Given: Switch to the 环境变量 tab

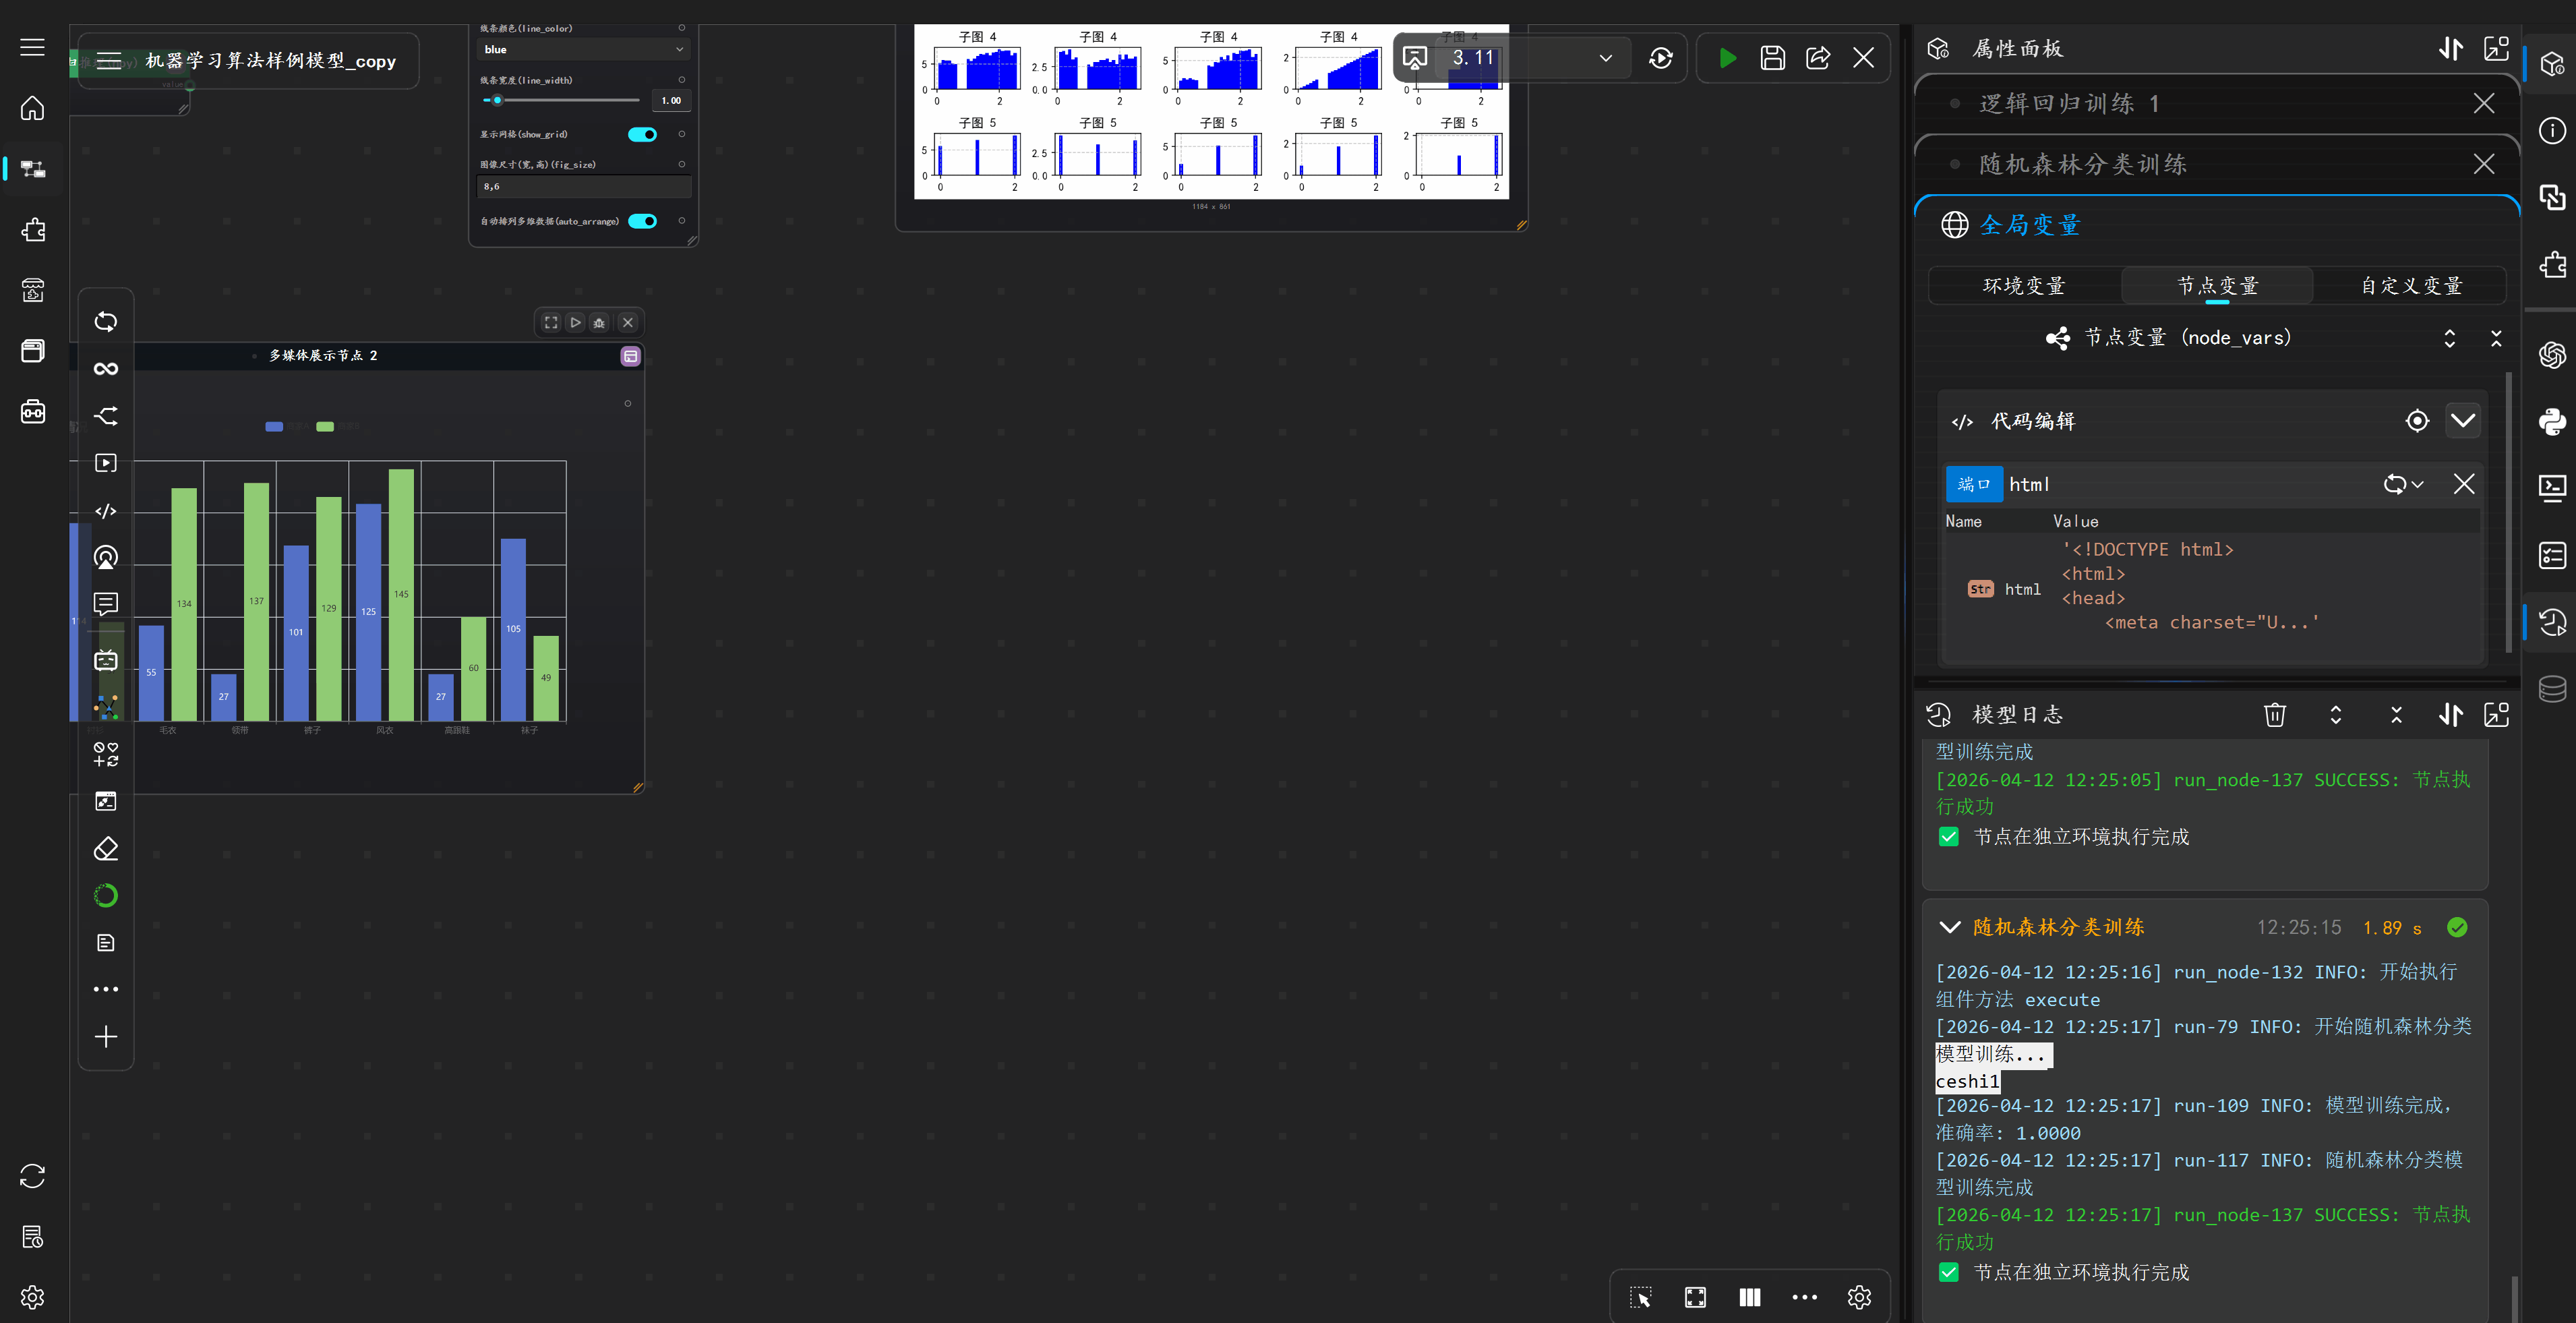Looking at the screenshot, I should (x=2023, y=286).
